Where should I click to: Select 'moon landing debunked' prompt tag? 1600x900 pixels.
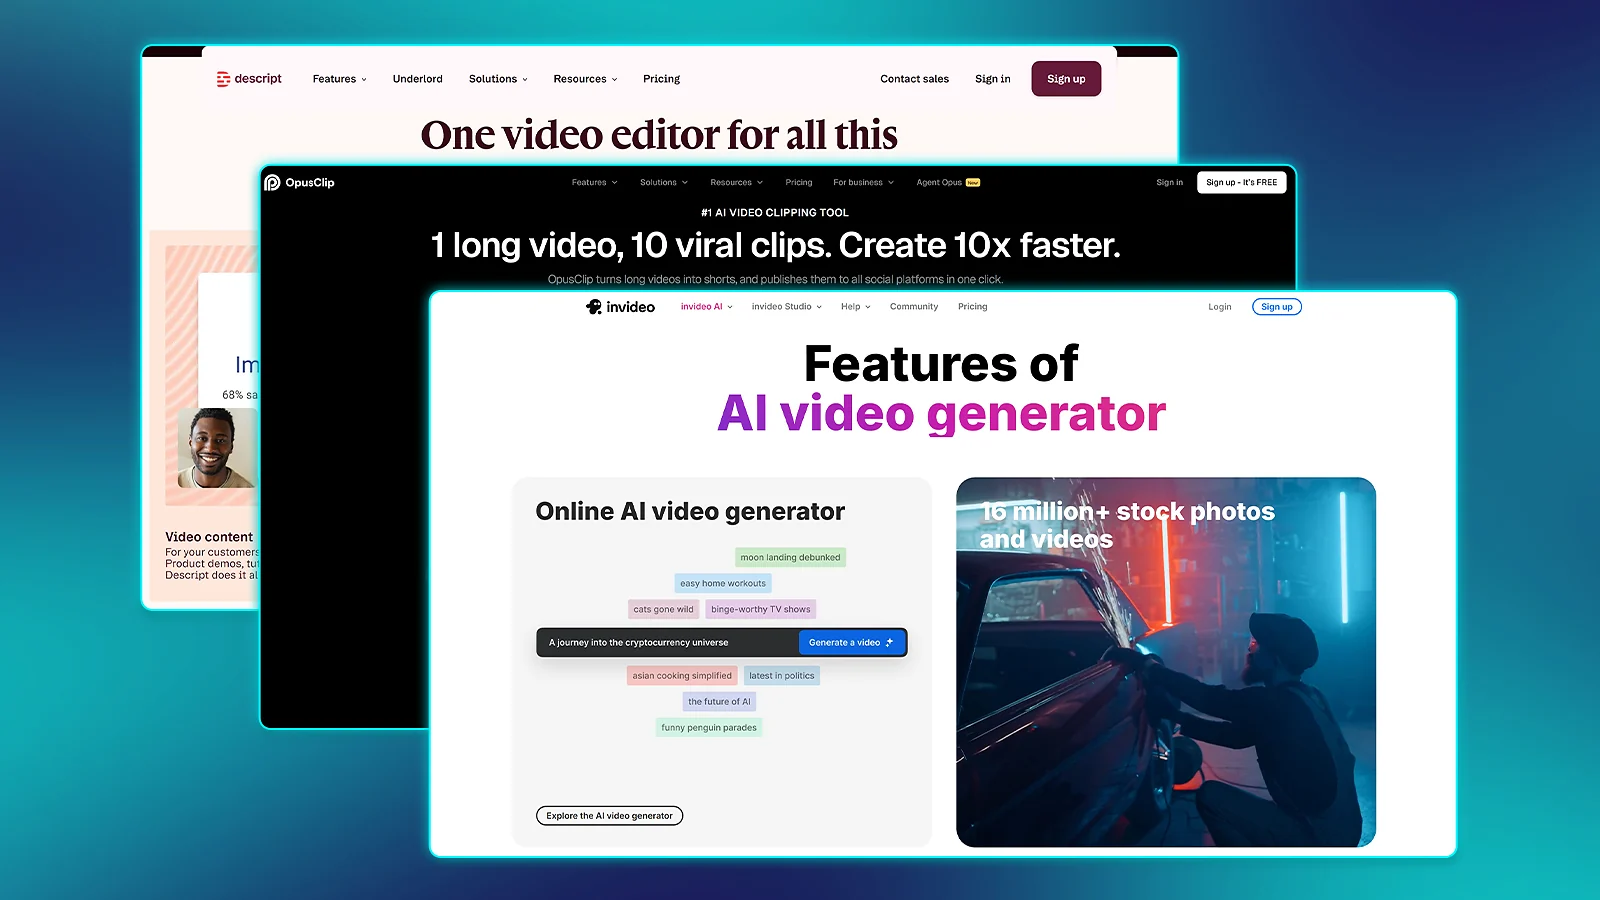click(791, 558)
